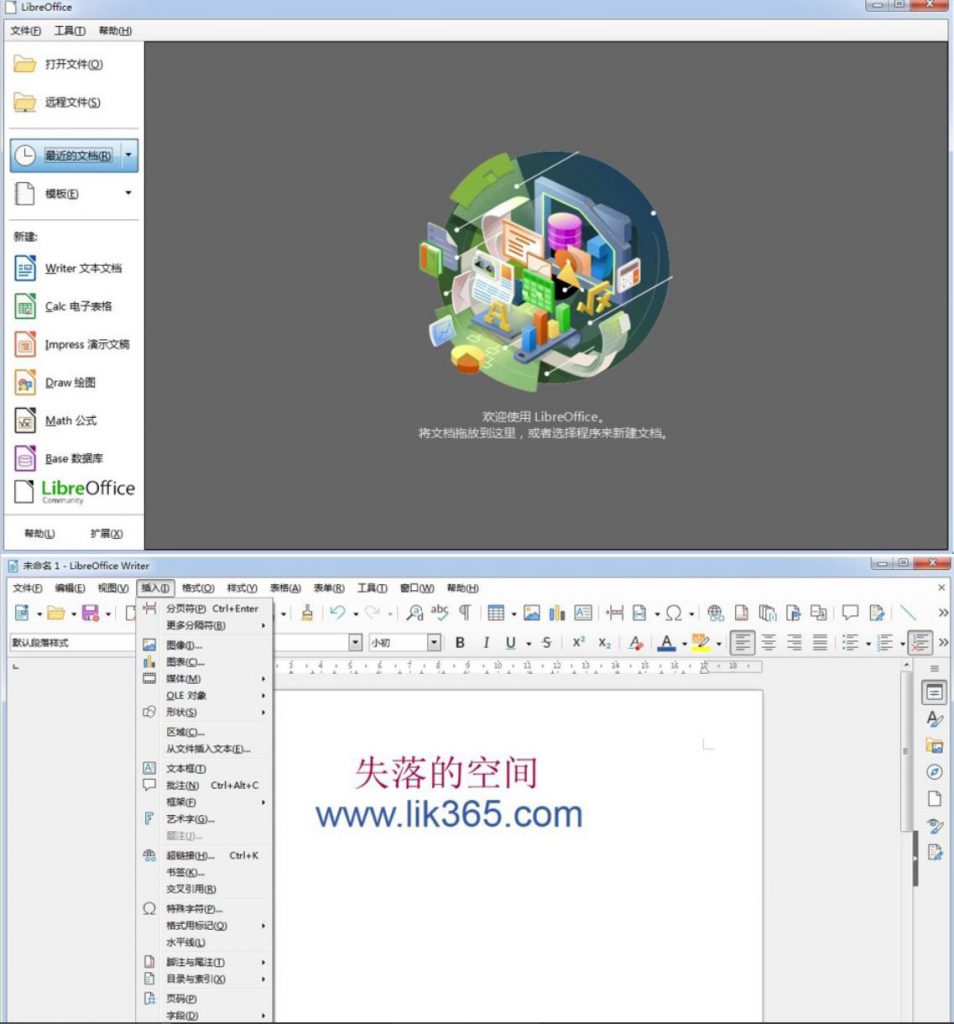Image resolution: width=954 pixels, height=1024 pixels.
Task: Click the highlighting color marker icon
Action: 700,643
